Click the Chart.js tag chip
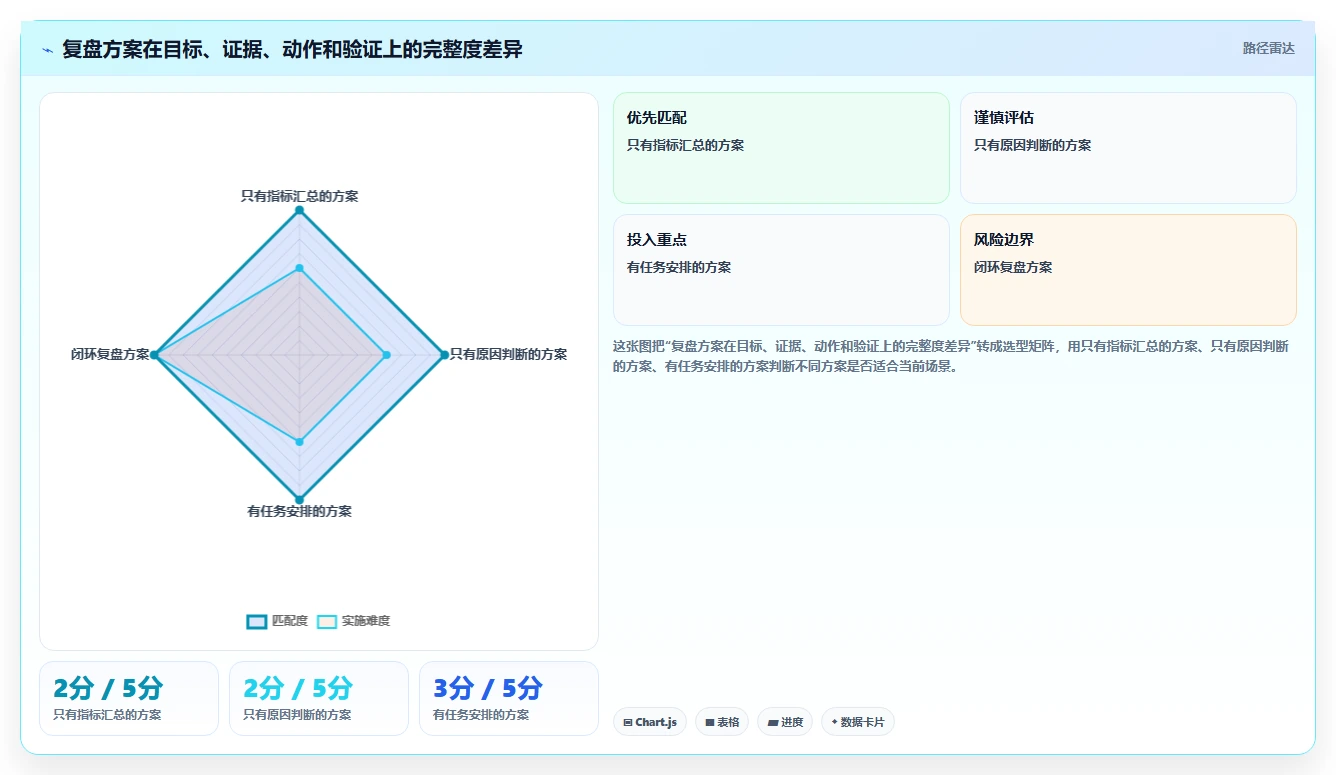This screenshot has height=775, width=1336. pos(650,722)
